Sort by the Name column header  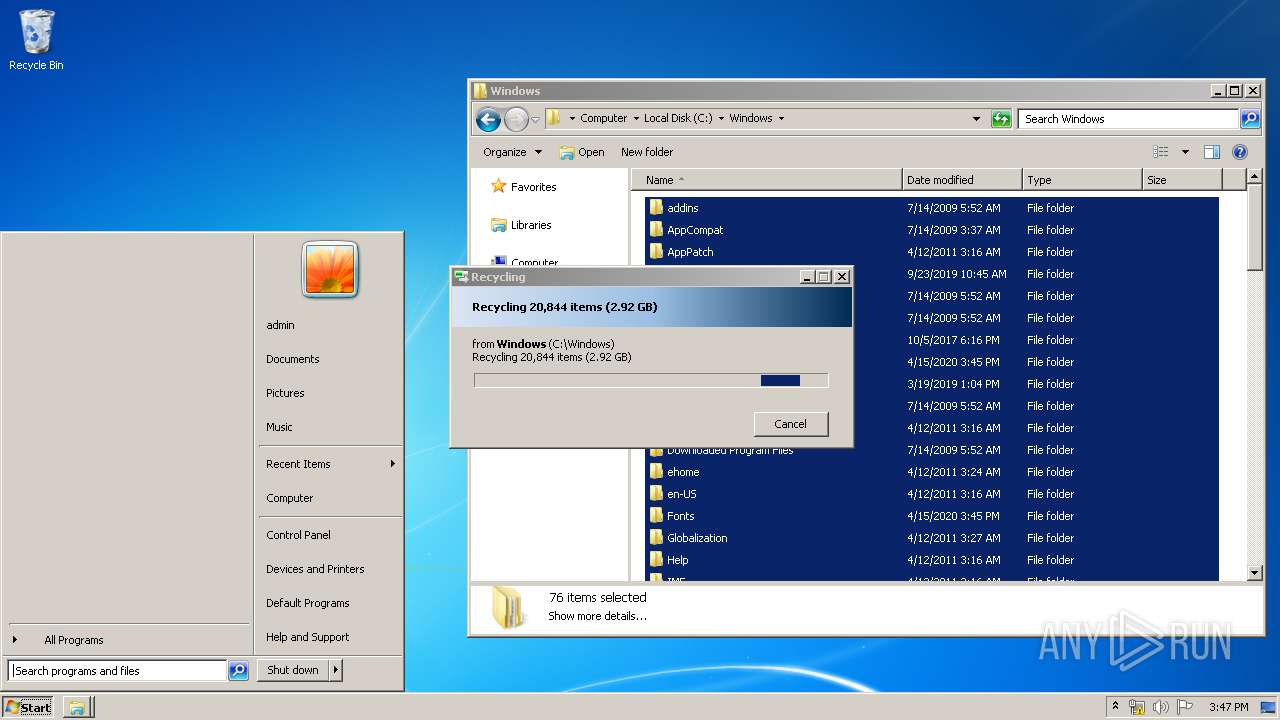coord(767,180)
